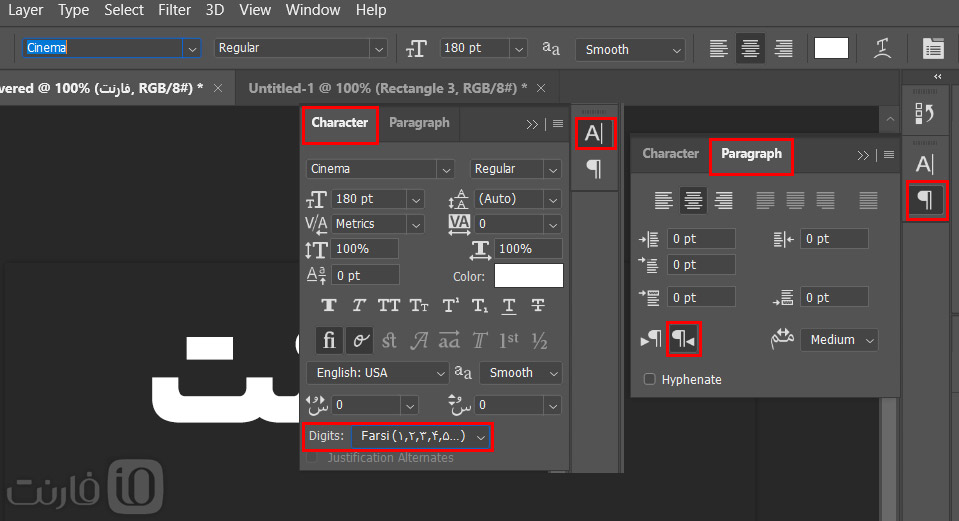The image size is (959, 521).
Task: Open the View menu
Action: click(x=255, y=10)
